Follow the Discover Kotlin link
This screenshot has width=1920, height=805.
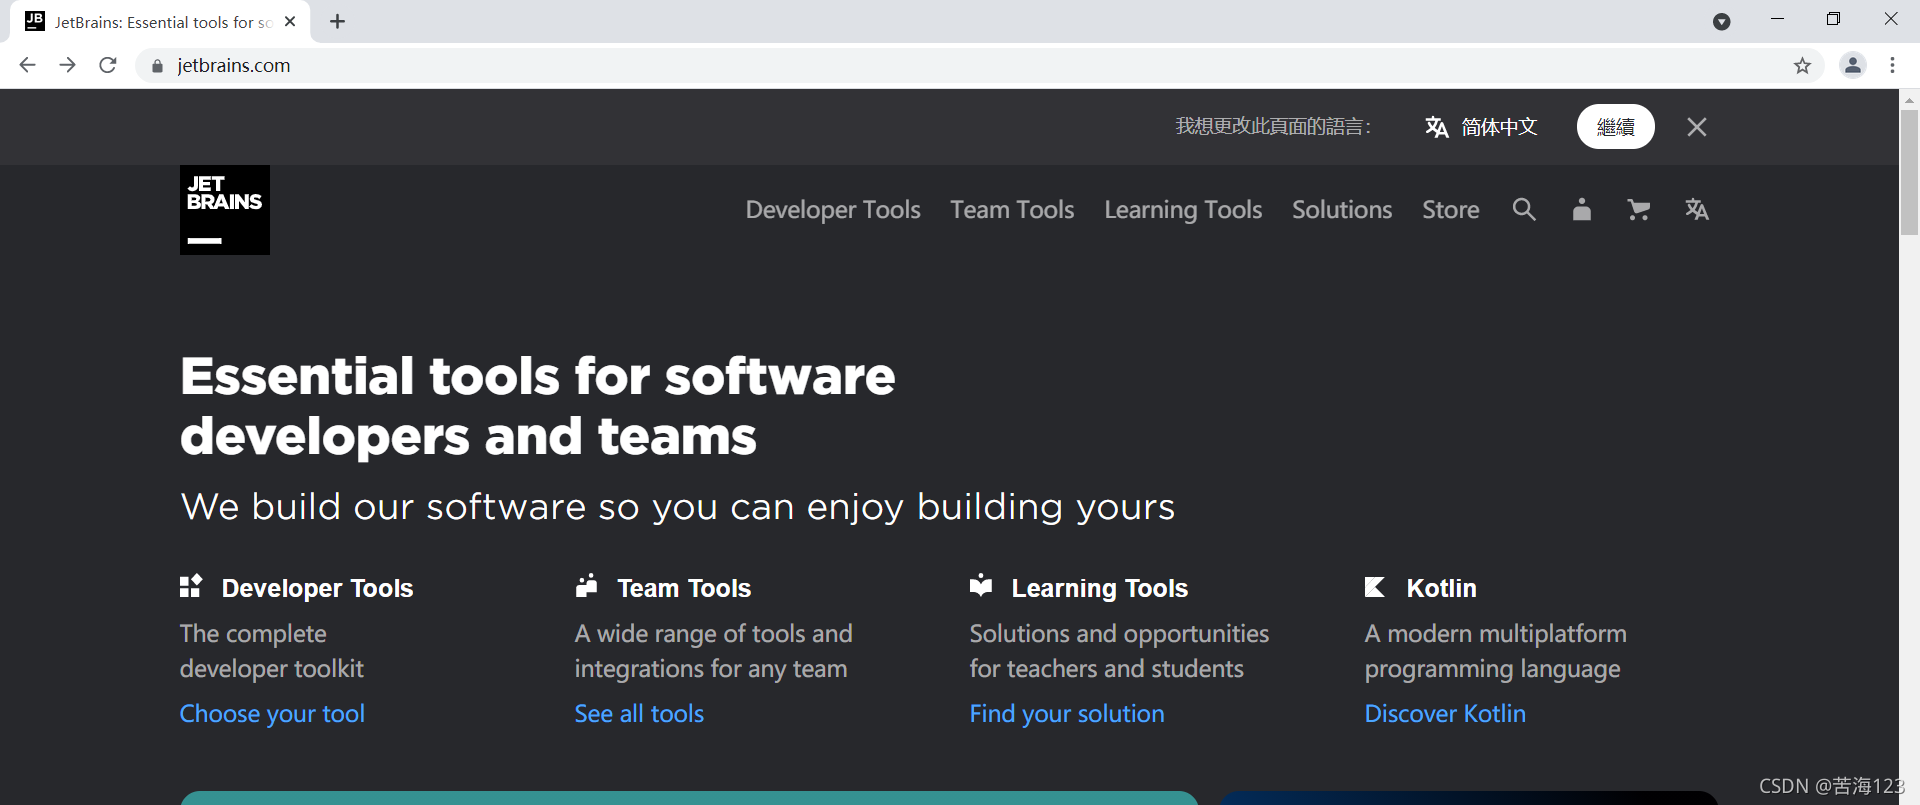point(1445,714)
